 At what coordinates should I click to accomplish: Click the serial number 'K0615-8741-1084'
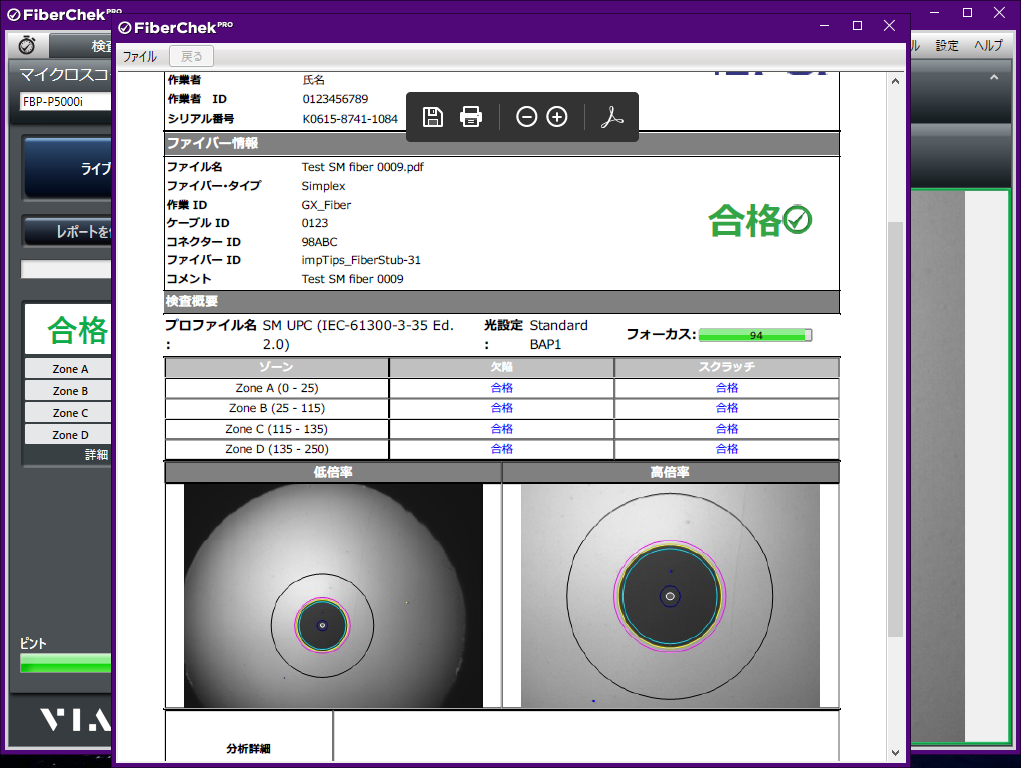point(350,119)
